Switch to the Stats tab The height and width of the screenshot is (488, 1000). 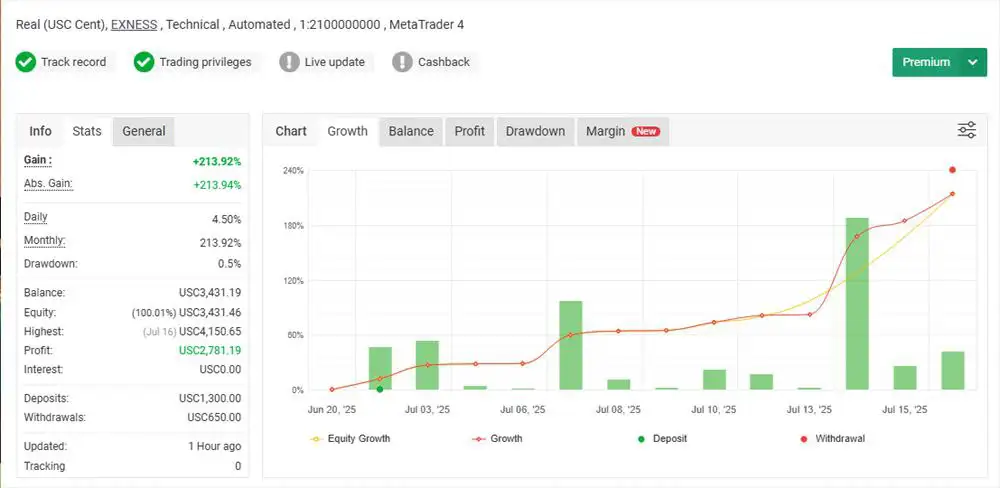(87, 131)
